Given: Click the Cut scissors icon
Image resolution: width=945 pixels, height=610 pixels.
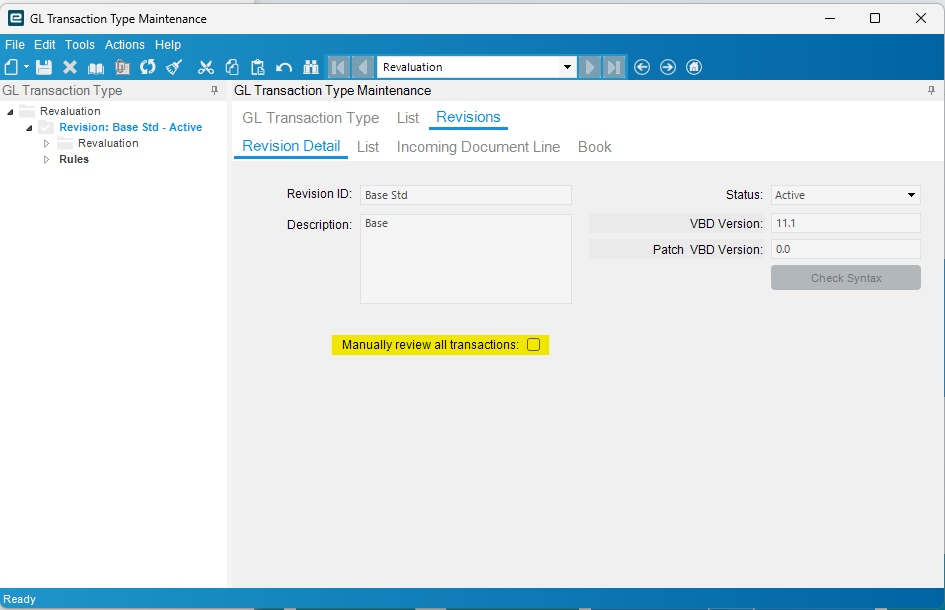Looking at the screenshot, I should click(x=206, y=67).
